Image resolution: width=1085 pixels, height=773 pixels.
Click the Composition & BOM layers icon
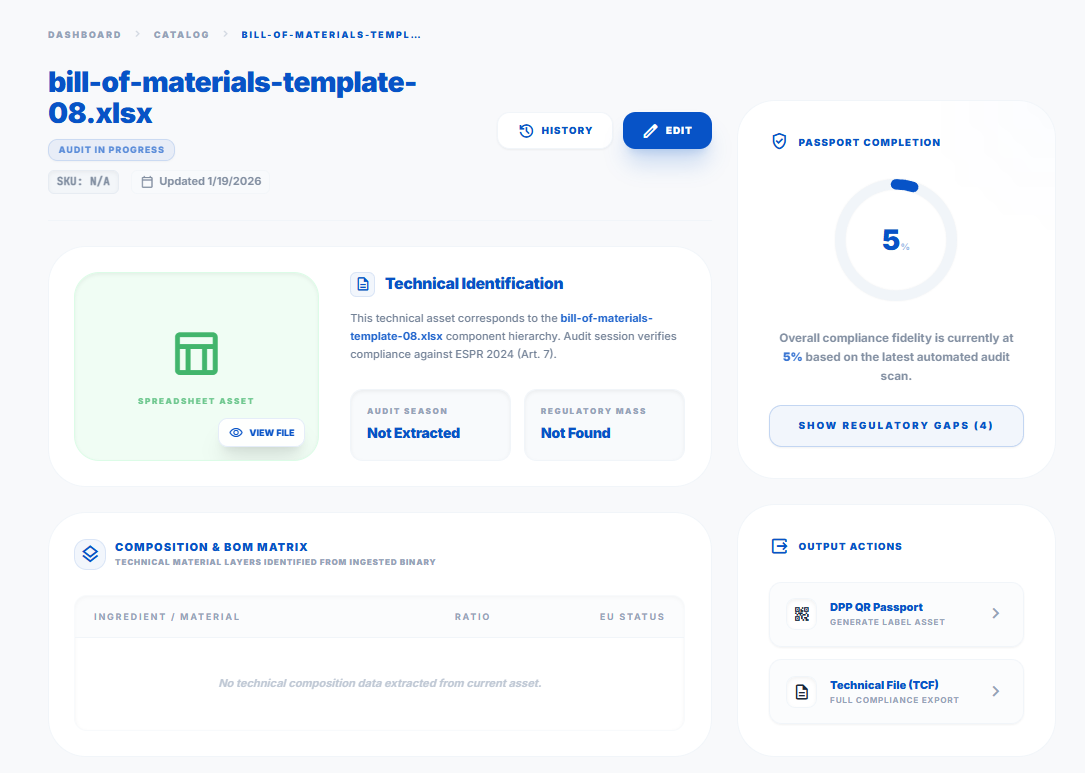90,554
